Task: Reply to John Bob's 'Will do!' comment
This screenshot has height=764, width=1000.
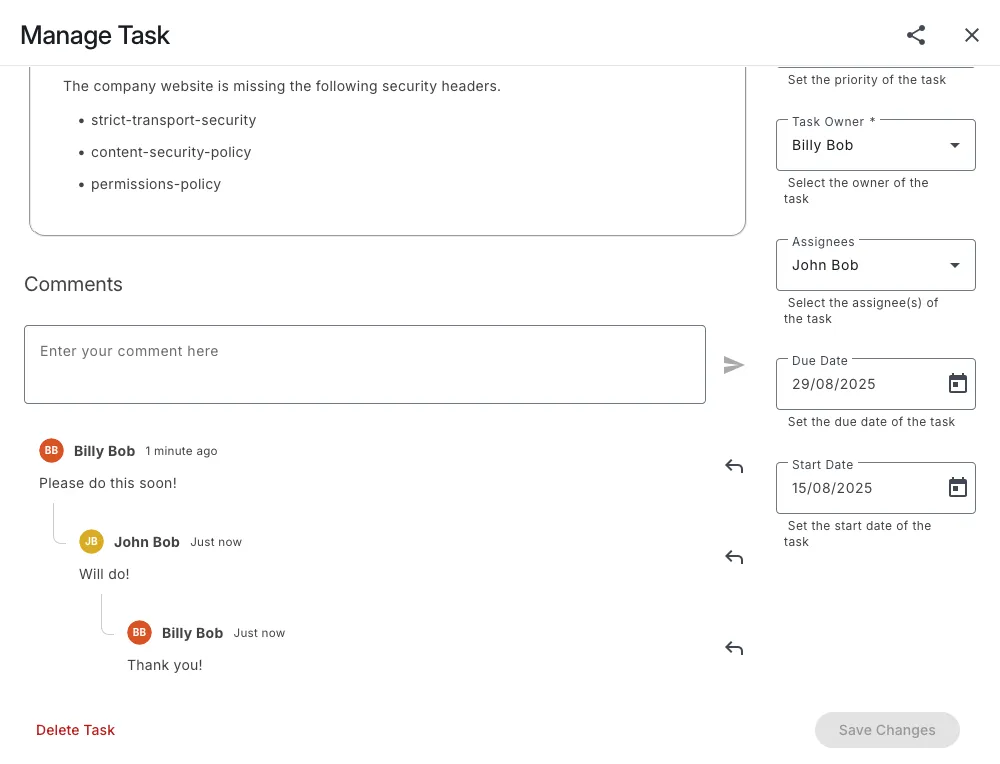Action: click(x=734, y=557)
